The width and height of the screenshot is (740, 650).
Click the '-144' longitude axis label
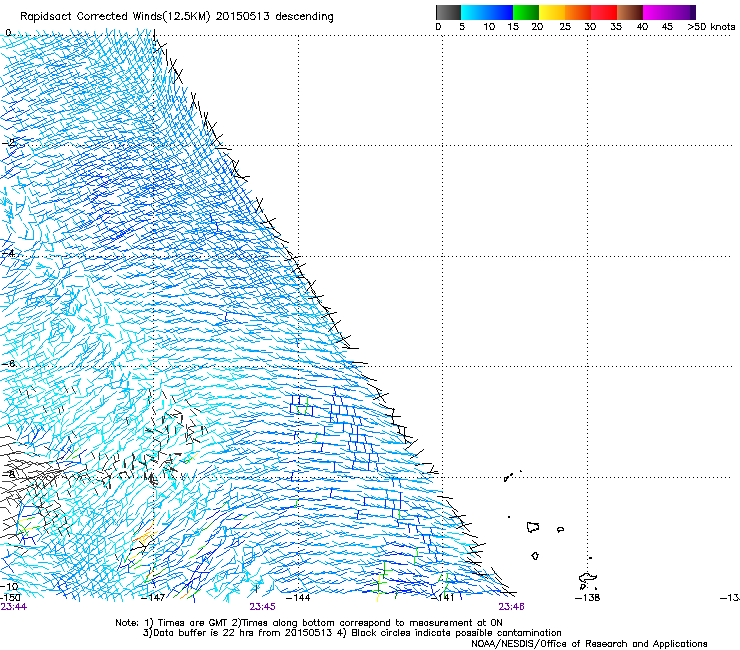[298, 598]
